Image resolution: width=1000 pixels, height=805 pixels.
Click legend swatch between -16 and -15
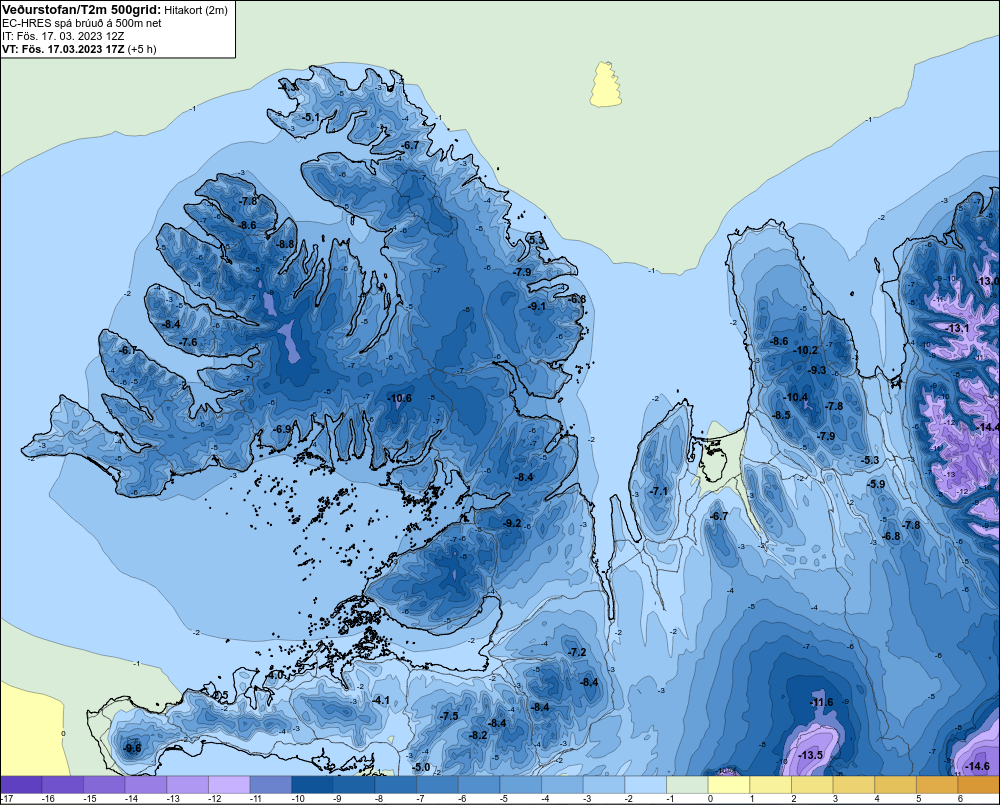tap(63, 785)
